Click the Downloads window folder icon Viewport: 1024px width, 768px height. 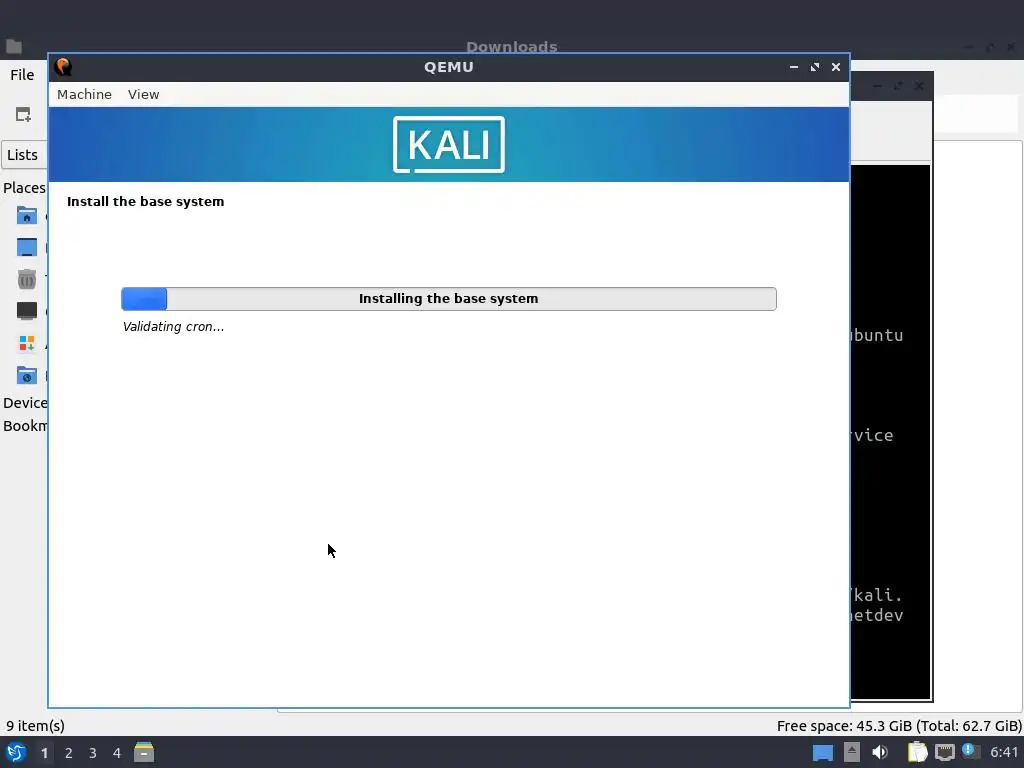[x=14, y=46]
